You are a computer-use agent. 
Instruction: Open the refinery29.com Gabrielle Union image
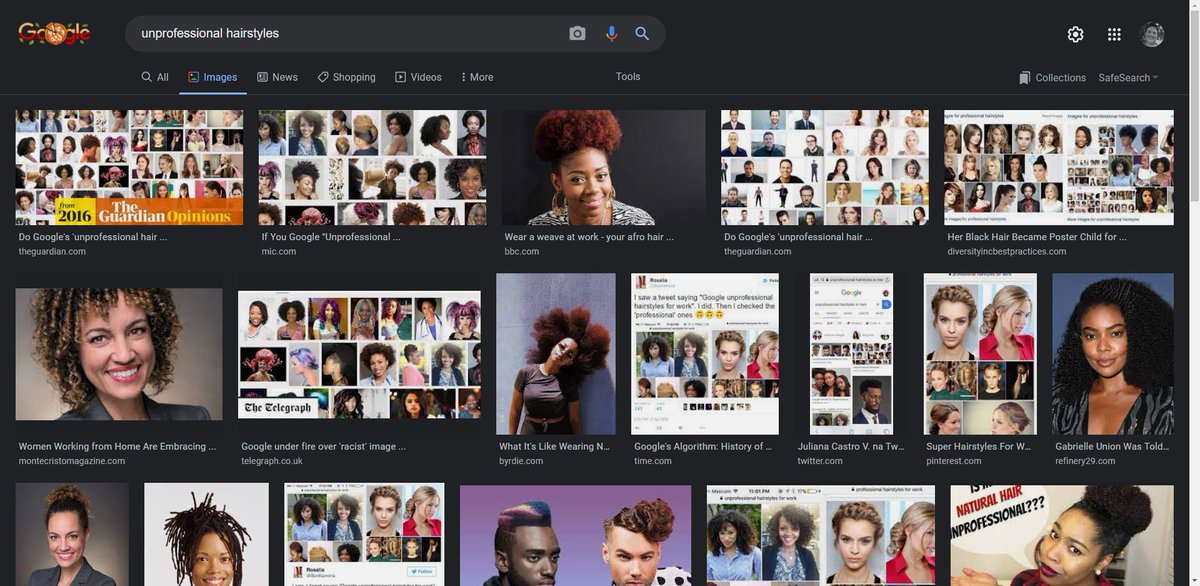(1113, 354)
